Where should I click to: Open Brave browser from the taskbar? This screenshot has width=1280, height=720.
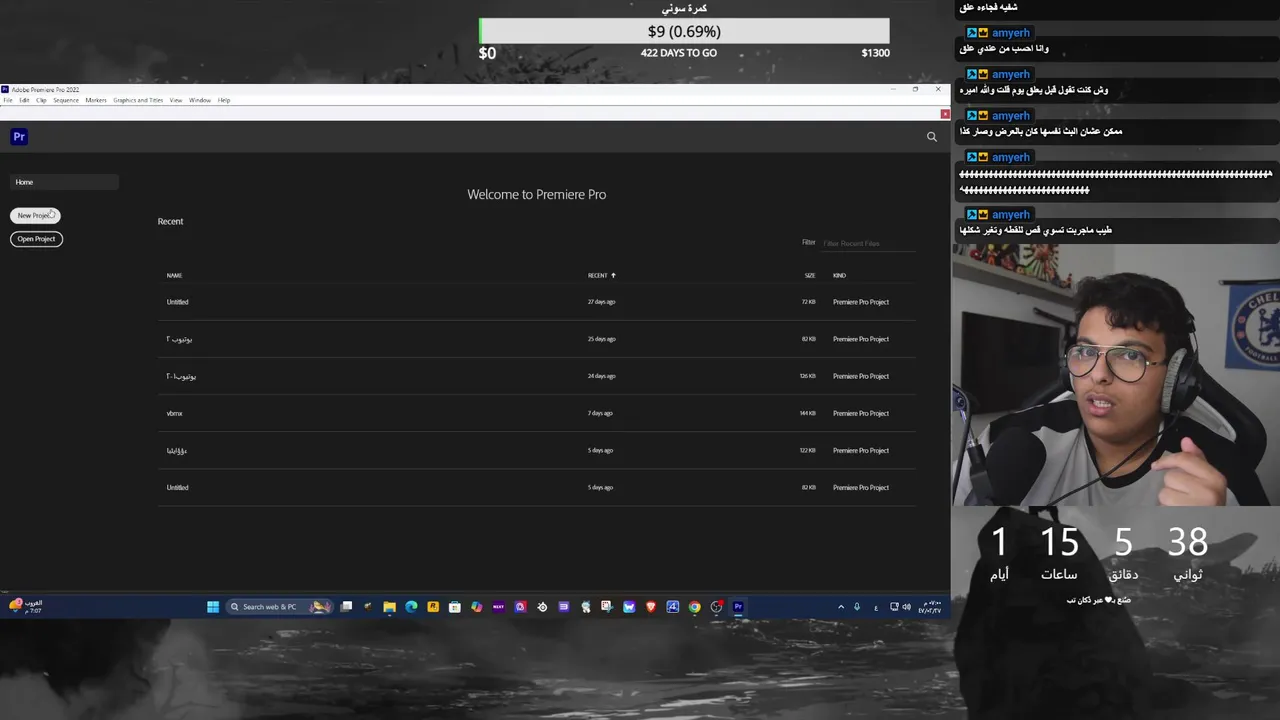[x=651, y=606]
